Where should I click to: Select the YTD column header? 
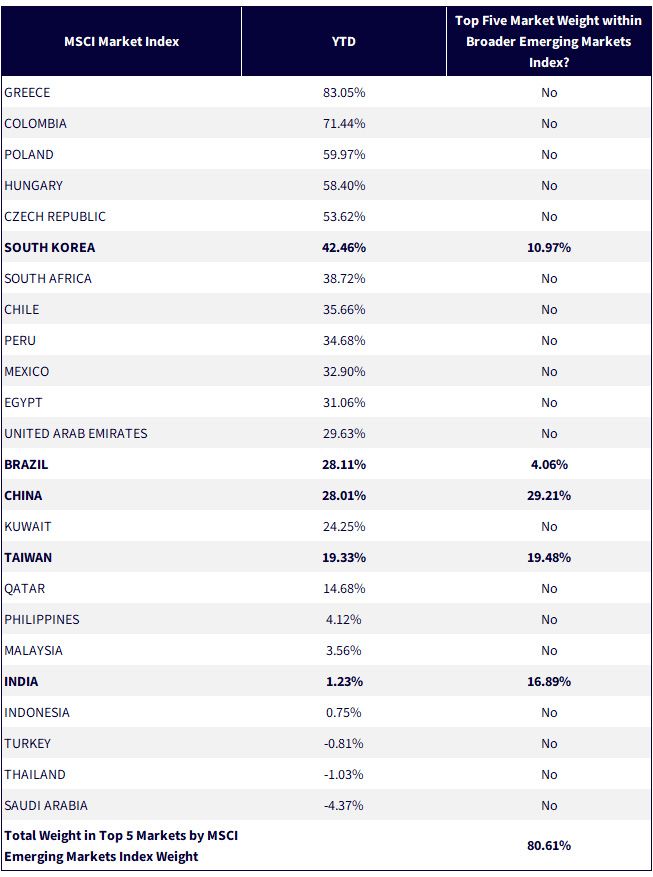coord(343,41)
